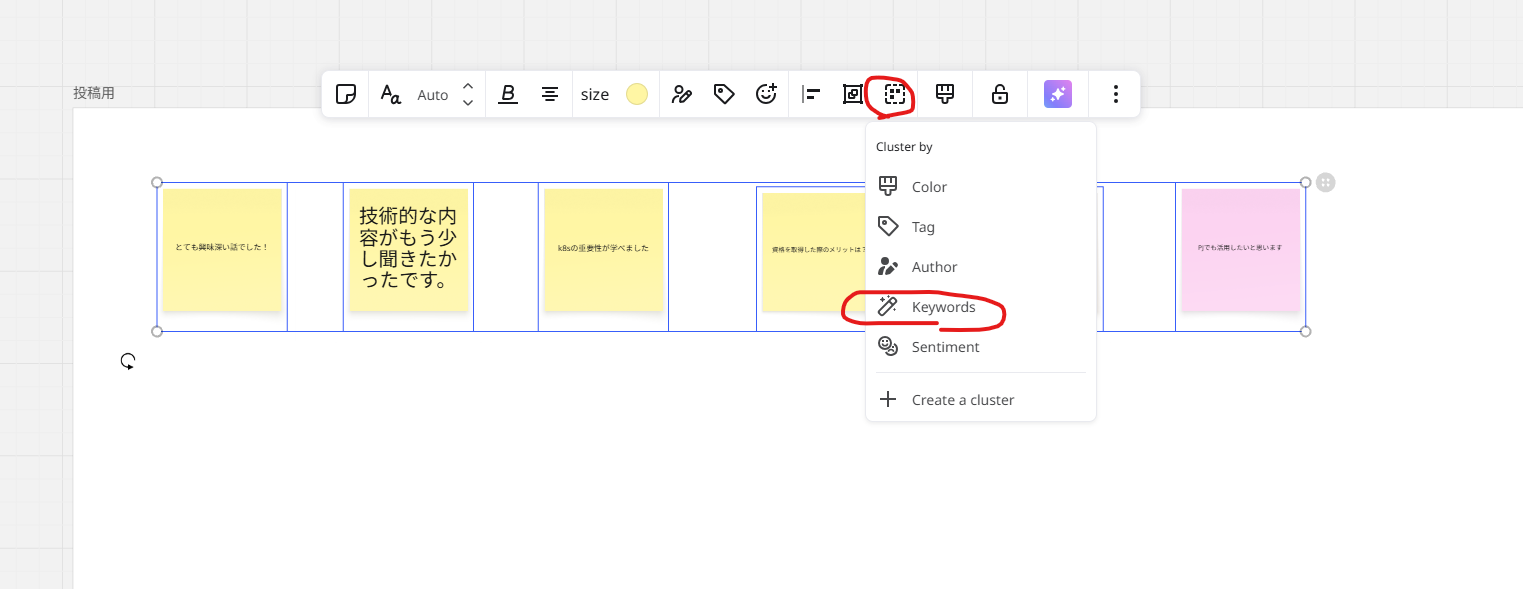Open the more options three-dot menu

click(1116, 94)
